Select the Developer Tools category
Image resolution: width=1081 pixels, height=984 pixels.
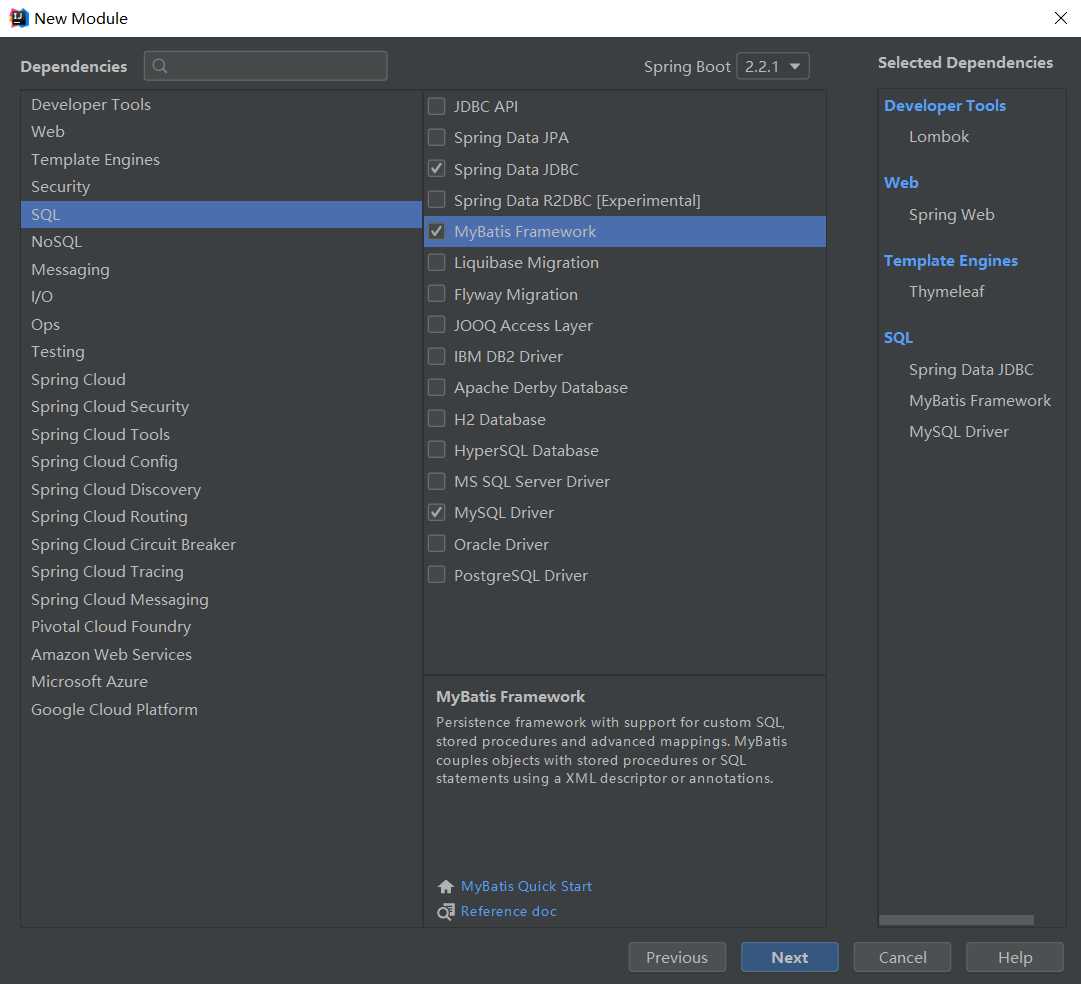click(x=91, y=105)
